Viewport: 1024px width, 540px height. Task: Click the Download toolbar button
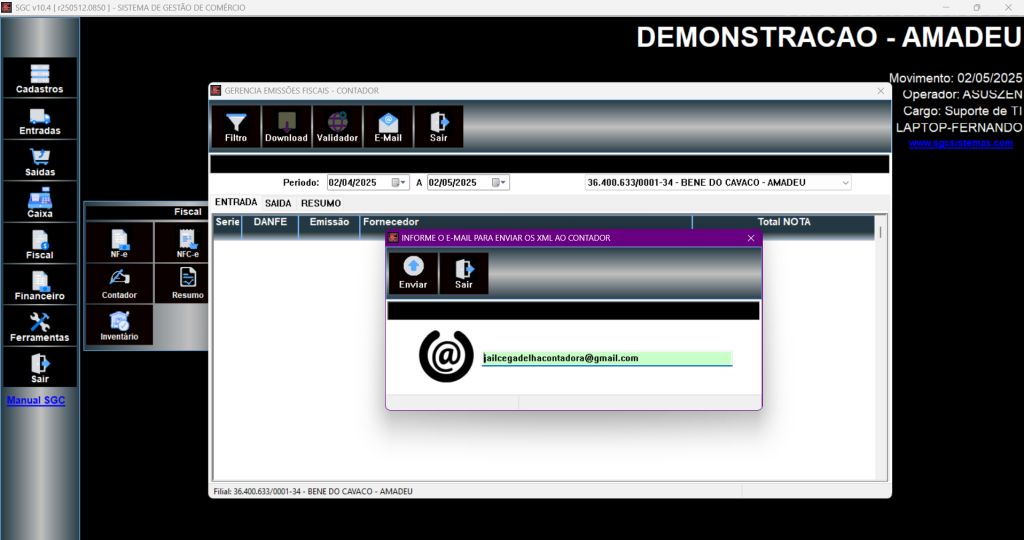pos(286,127)
